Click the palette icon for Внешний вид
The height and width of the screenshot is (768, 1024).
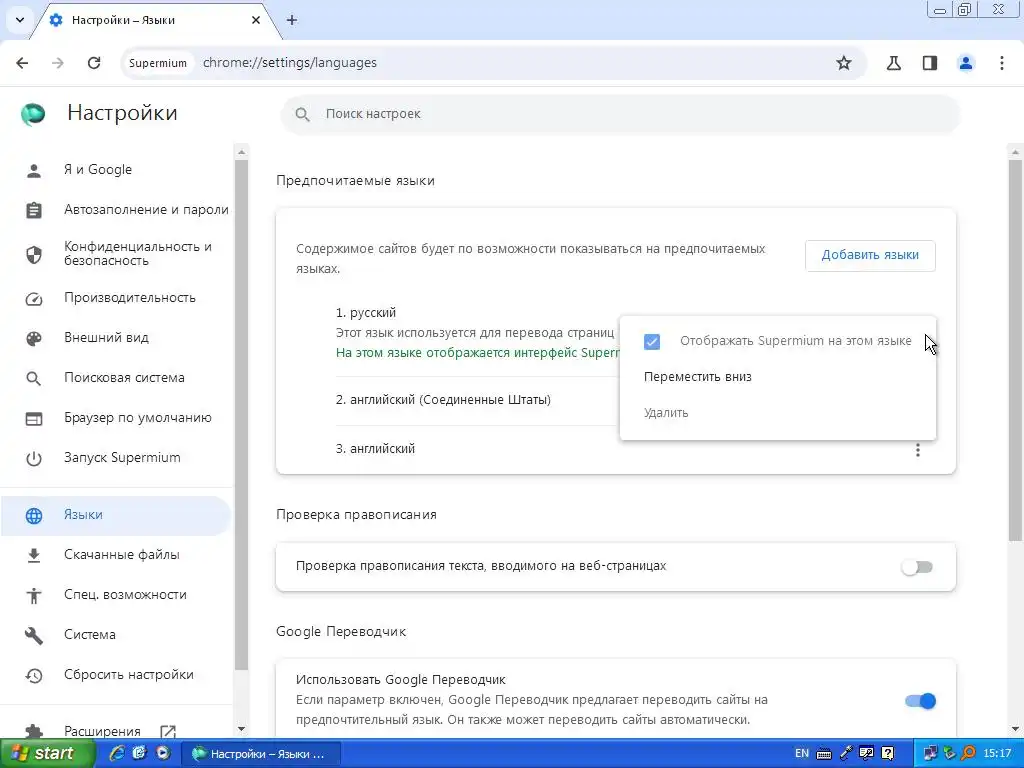pos(33,338)
